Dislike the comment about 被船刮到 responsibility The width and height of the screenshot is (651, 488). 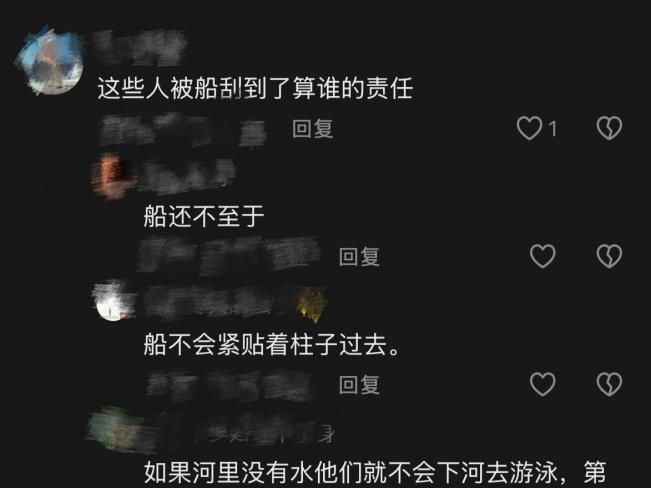(609, 128)
